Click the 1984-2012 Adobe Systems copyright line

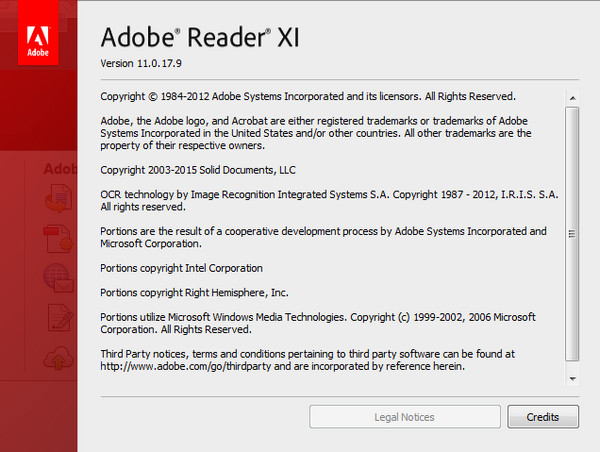(308, 97)
